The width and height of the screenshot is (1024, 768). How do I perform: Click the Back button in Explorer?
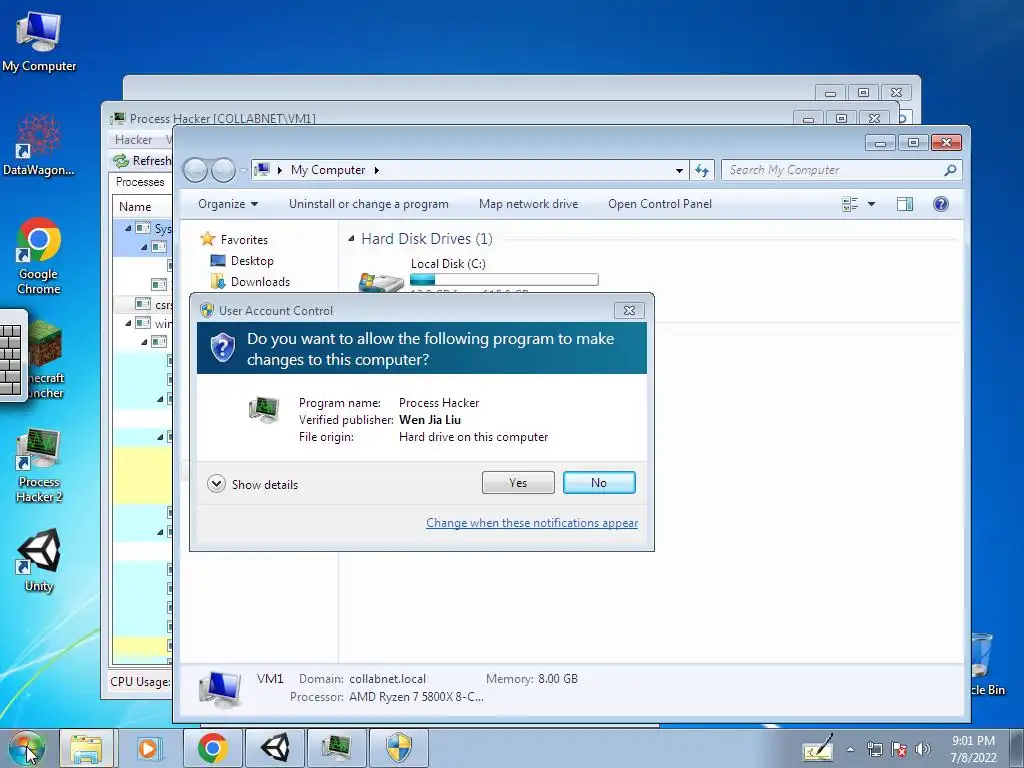pyautogui.click(x=195, y=170)
